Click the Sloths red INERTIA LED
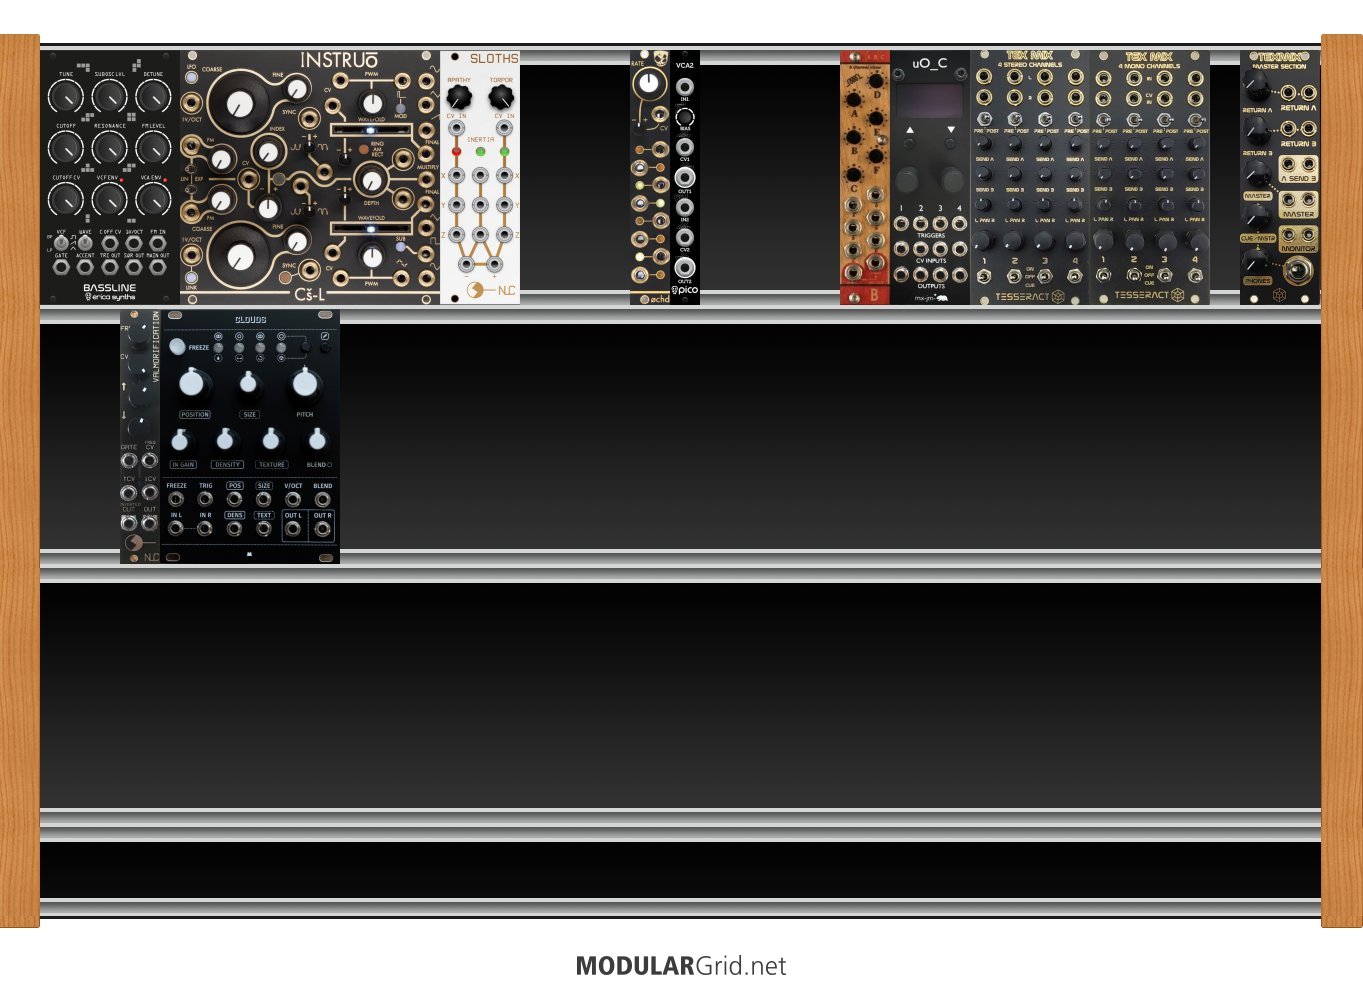 (457, 152)
